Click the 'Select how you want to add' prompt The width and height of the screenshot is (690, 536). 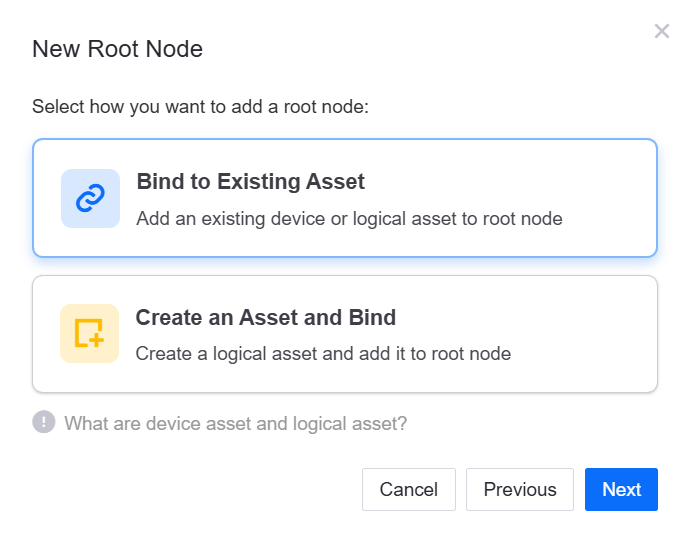tap(200, 106)
